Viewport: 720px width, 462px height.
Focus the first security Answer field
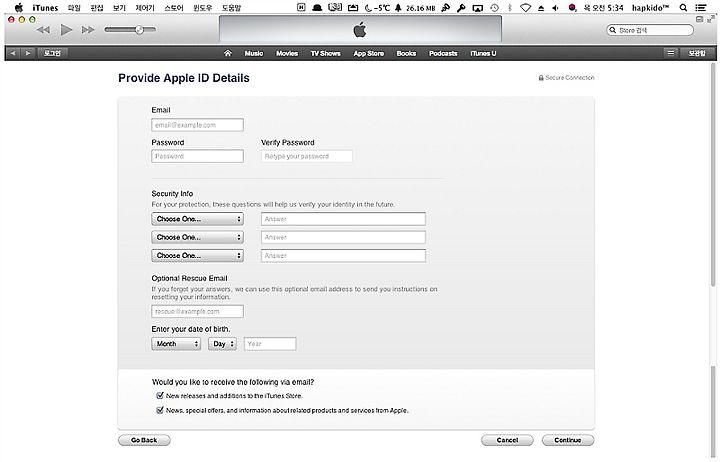point(343,219)
